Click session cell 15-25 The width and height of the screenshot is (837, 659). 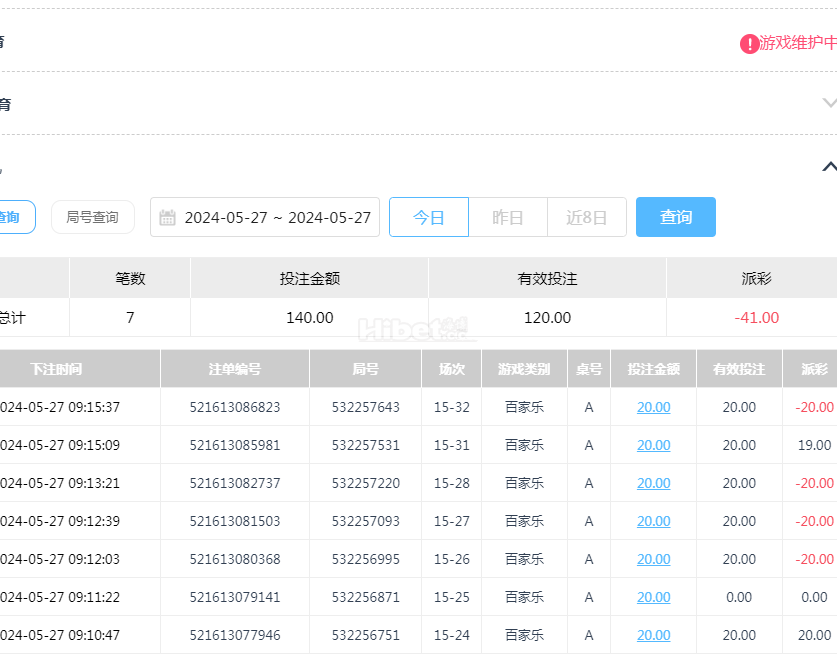pyautogui.click(x=452, y=597)
